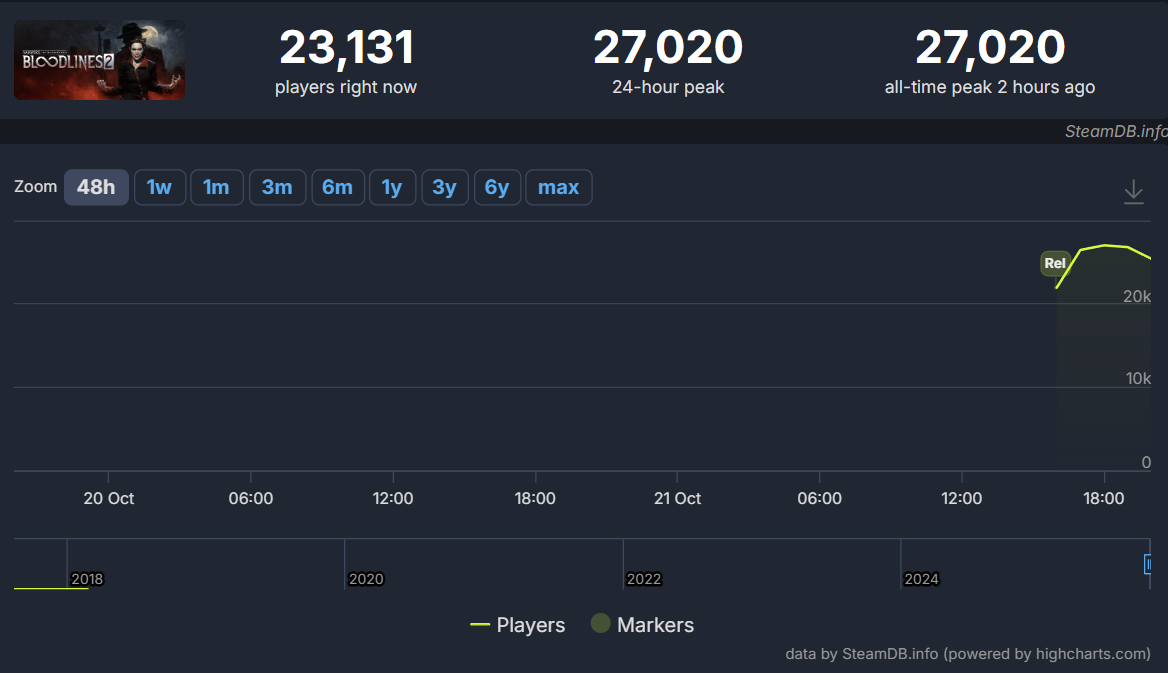Grab the navigator range handle at right edge
Viewport: 1168px width, 673px height.
tap(1147, 564)
